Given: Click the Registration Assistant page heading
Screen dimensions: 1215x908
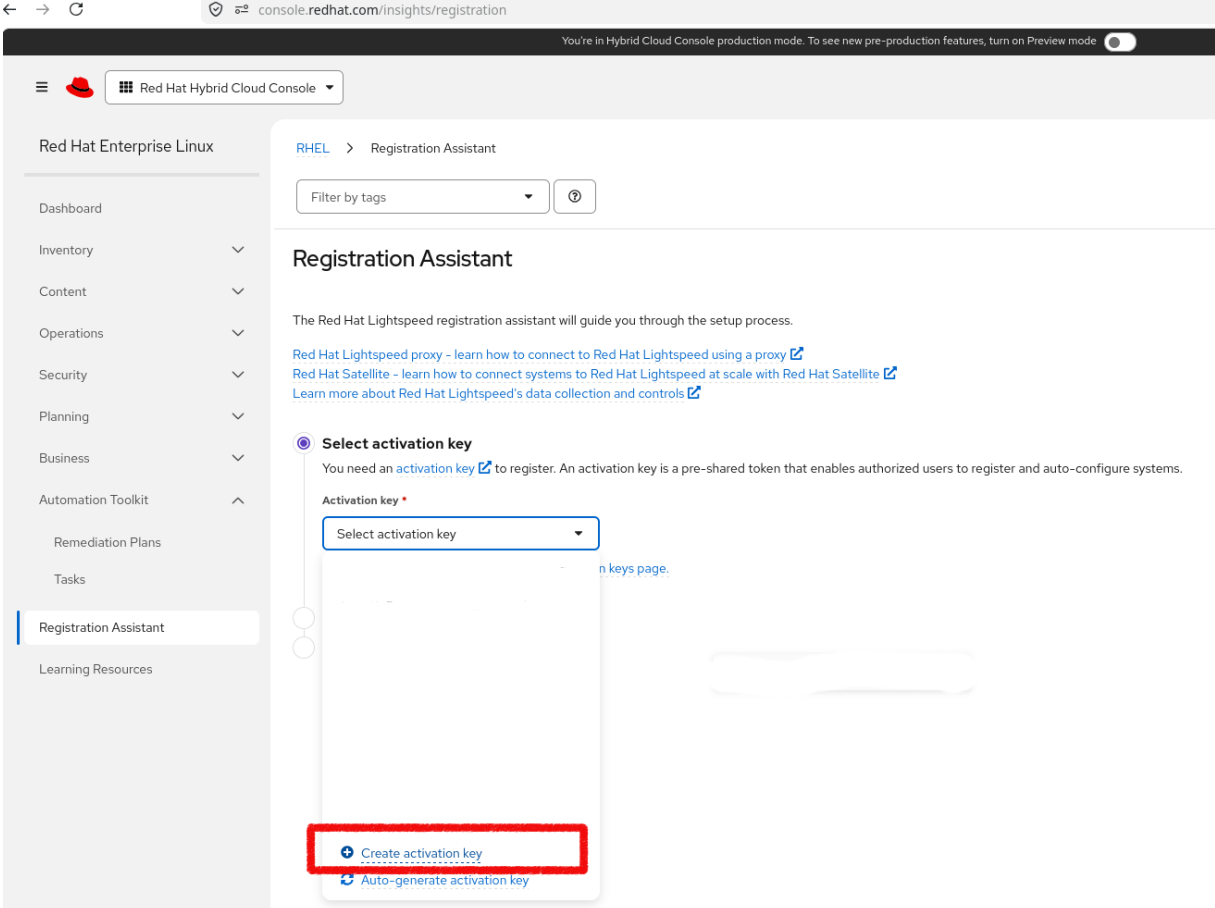Looking at the screenshot, I should [x=402, y=258].
